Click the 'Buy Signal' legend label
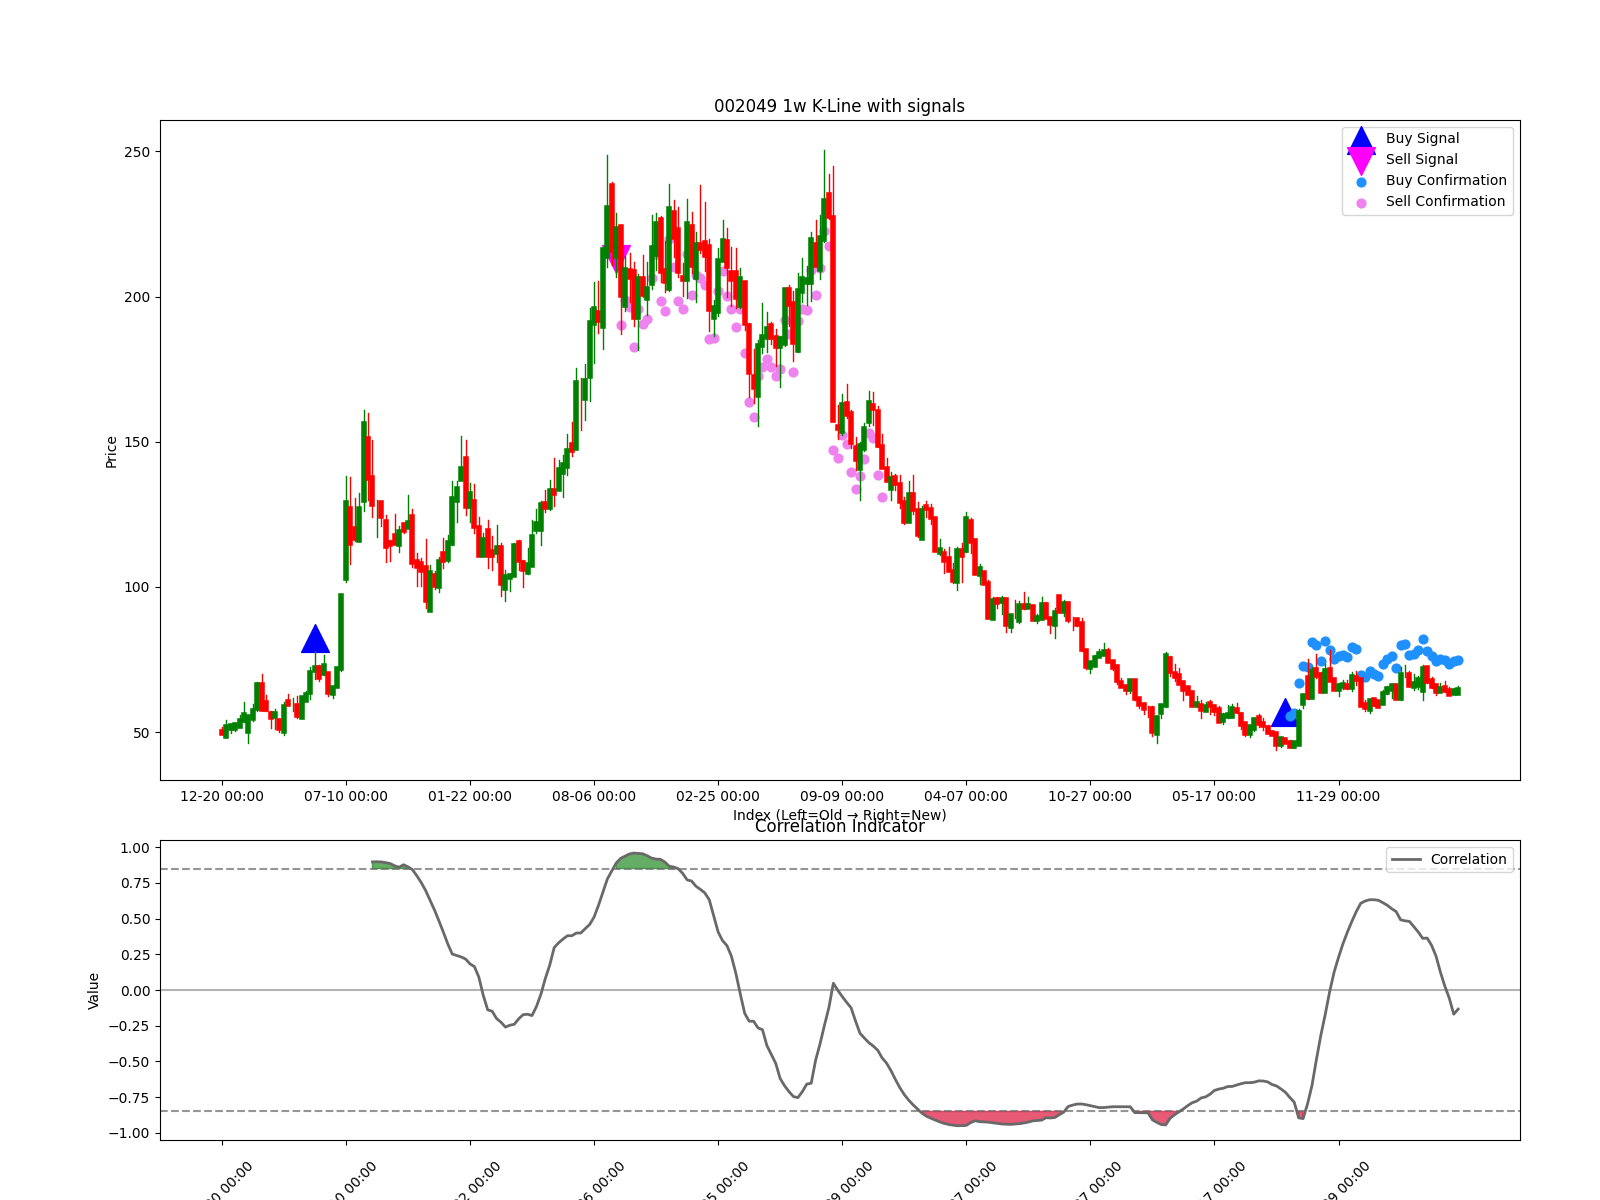Viewport: 1600px width, 1200px height. coord(1422,139)
